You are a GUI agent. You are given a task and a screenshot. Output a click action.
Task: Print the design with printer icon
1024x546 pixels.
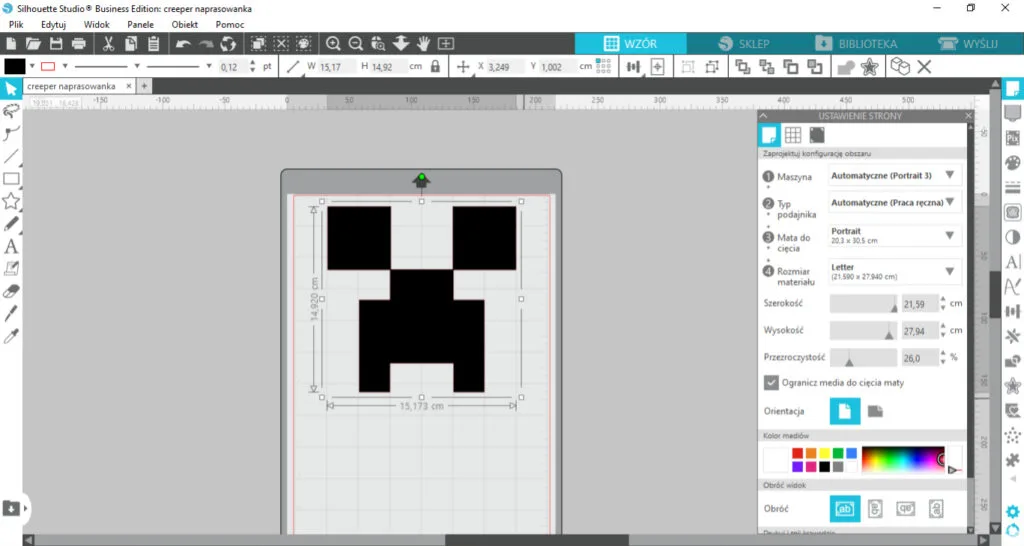(x=79, y=44)
